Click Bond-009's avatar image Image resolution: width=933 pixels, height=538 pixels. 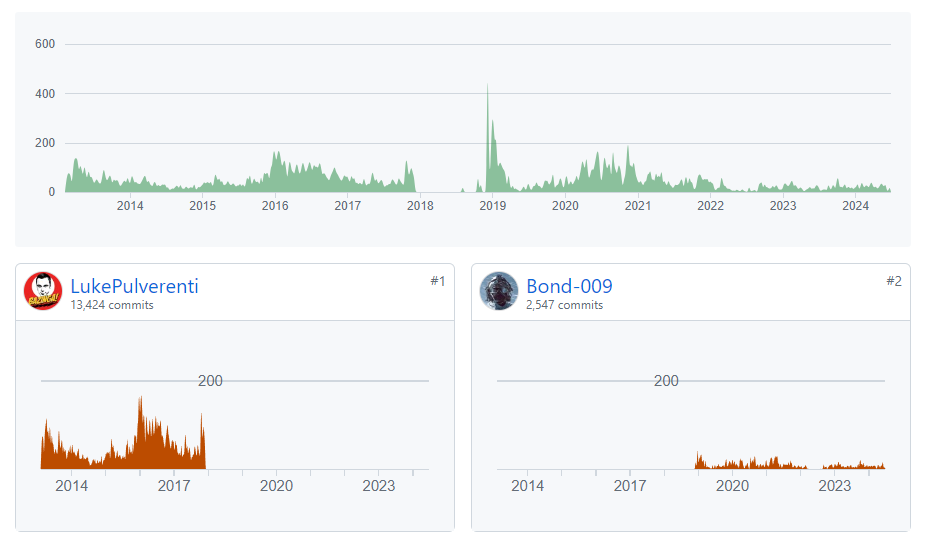point(499,291)
